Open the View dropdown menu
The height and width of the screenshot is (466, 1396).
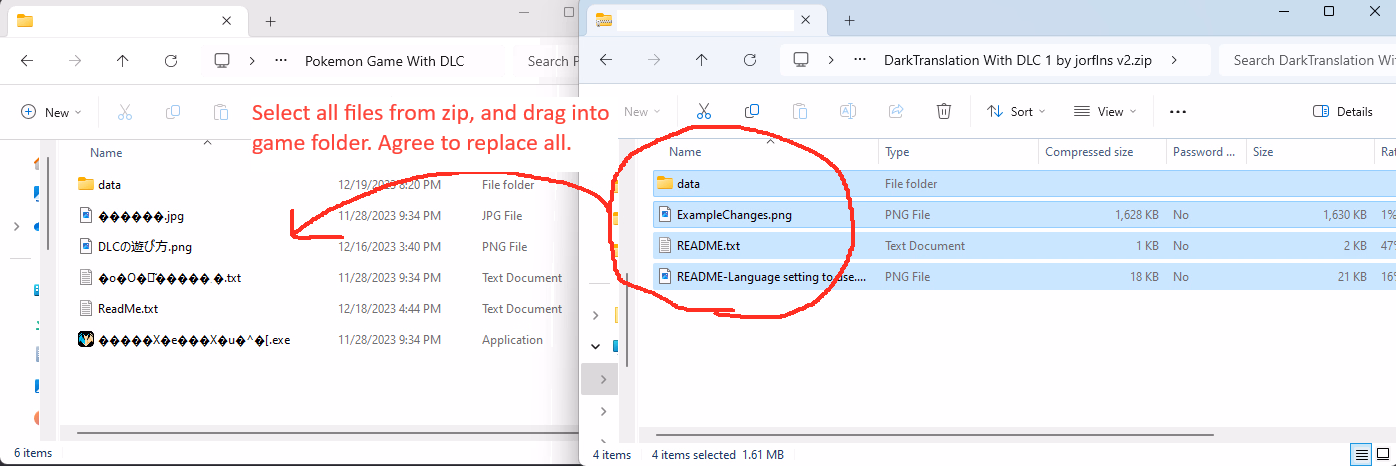click(x=1103, y=112)
